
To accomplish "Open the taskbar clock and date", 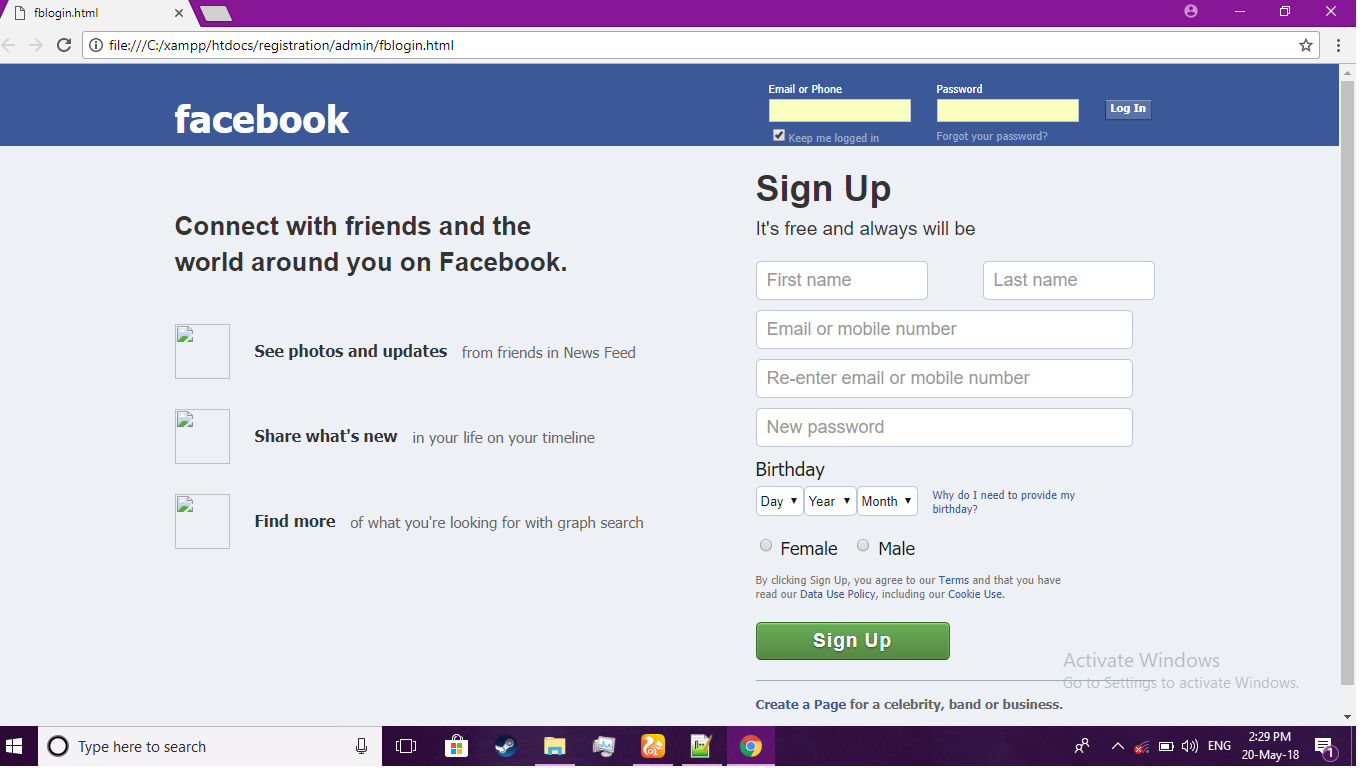I will coord(1270,746).
